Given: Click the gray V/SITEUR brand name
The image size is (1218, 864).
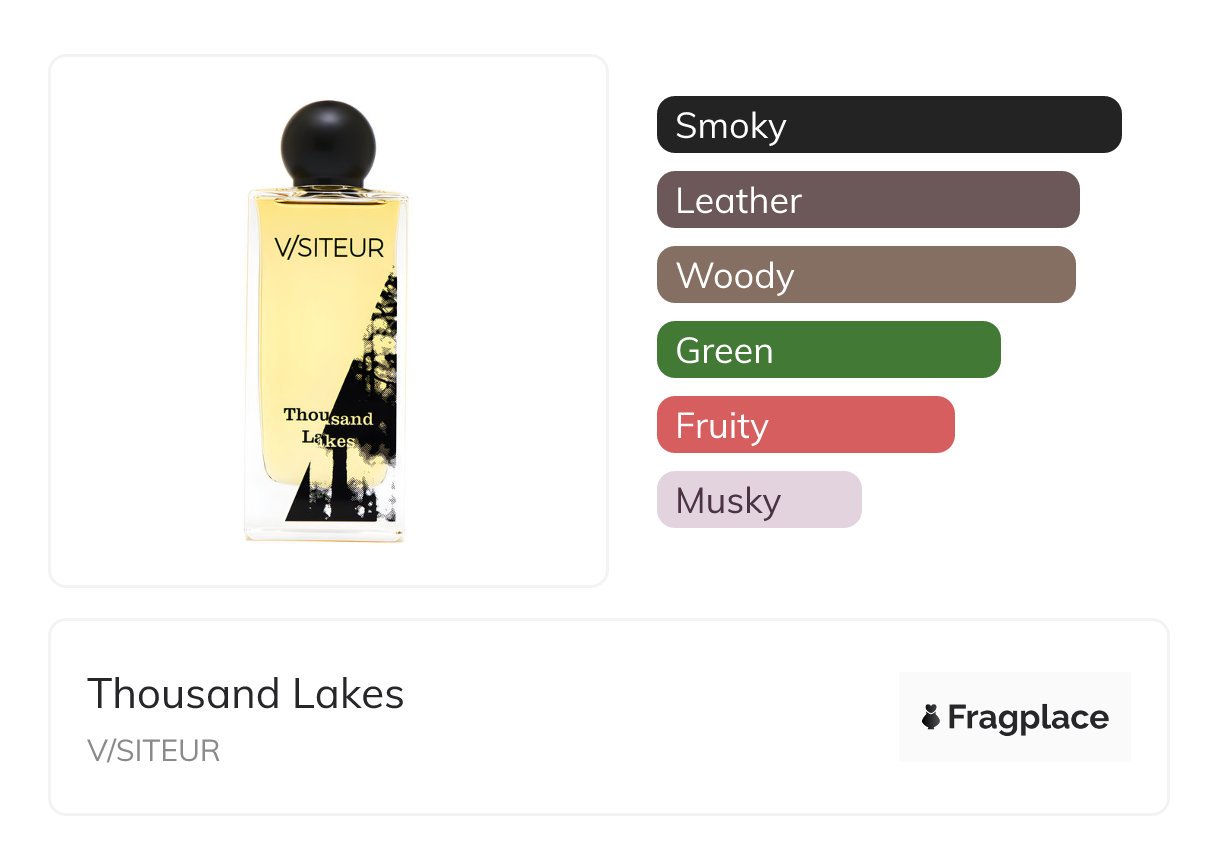Looking at the screenshot, I should coord(154,750).
